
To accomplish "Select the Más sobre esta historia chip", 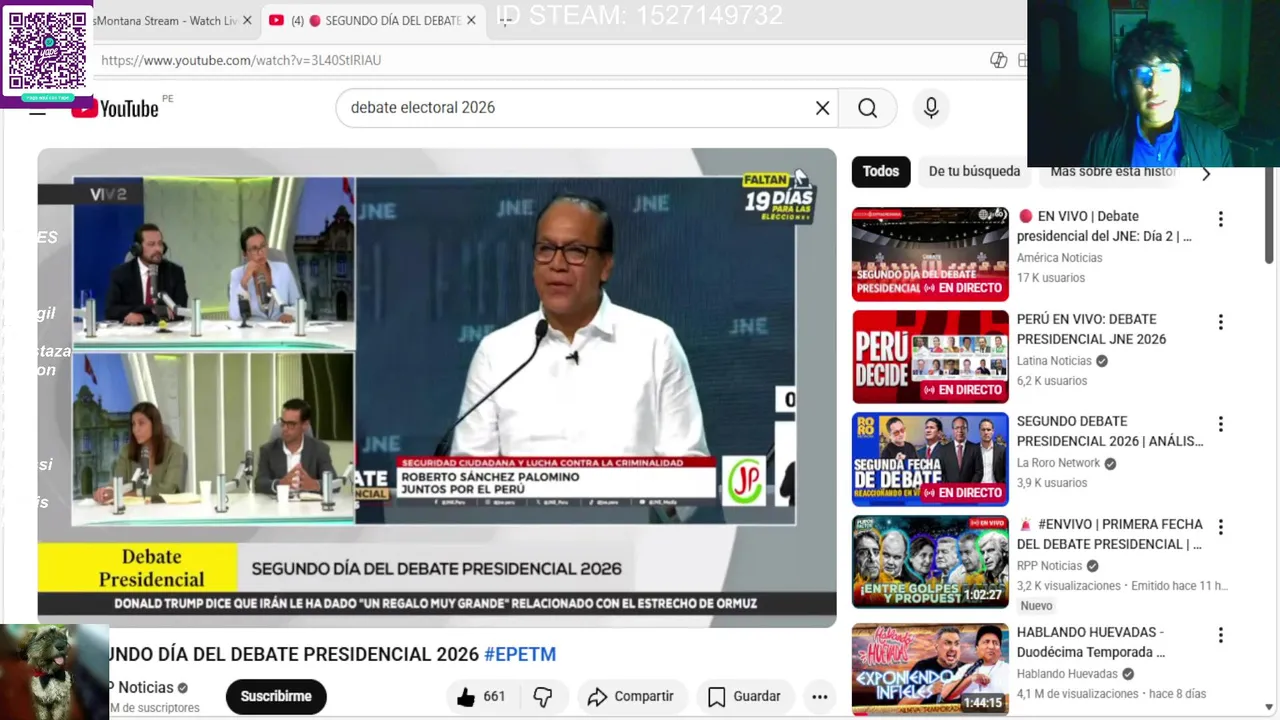I will point(1113,171).
